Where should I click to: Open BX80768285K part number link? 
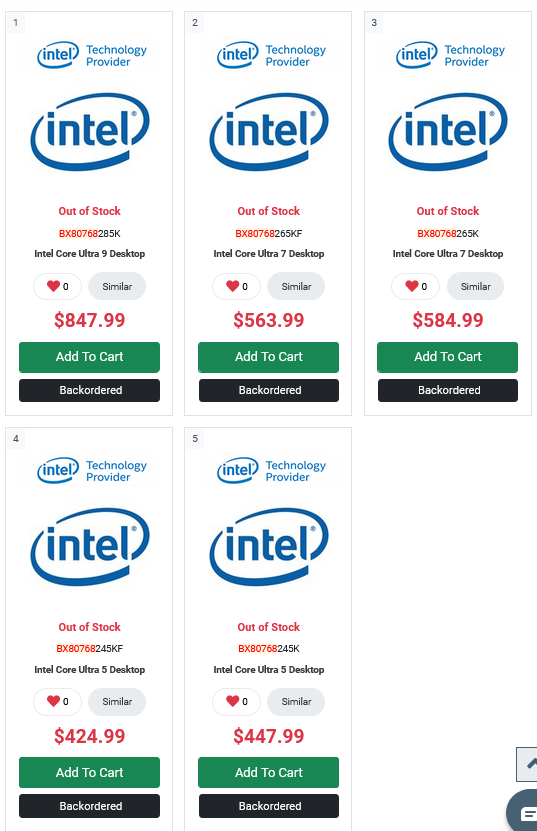(x=90, y=233)
